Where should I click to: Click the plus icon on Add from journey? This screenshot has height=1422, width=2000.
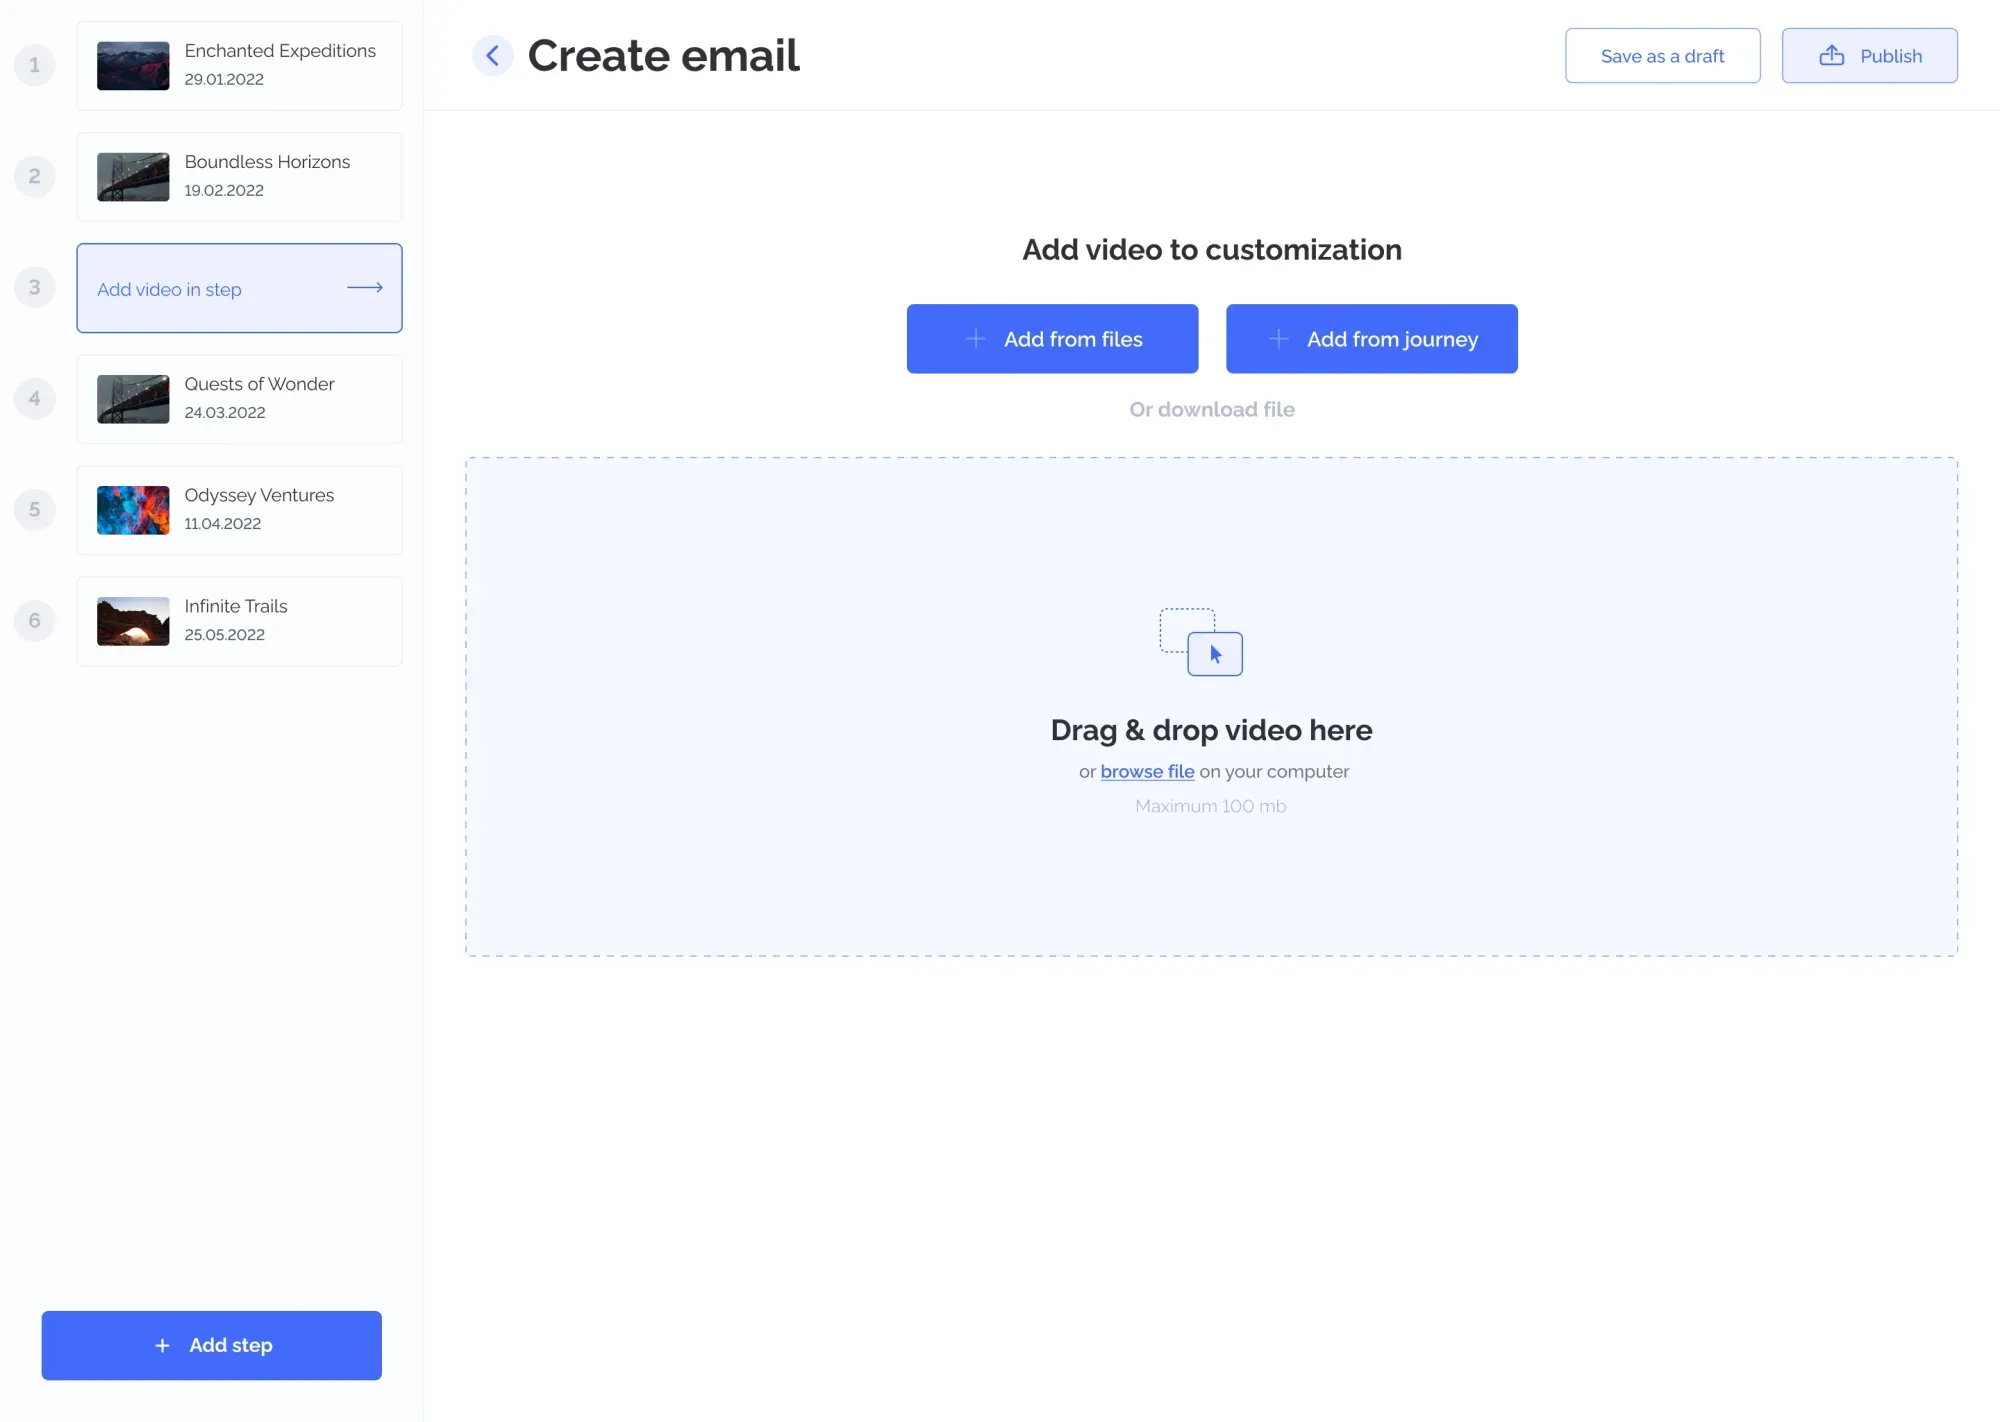coord(1277,338)
